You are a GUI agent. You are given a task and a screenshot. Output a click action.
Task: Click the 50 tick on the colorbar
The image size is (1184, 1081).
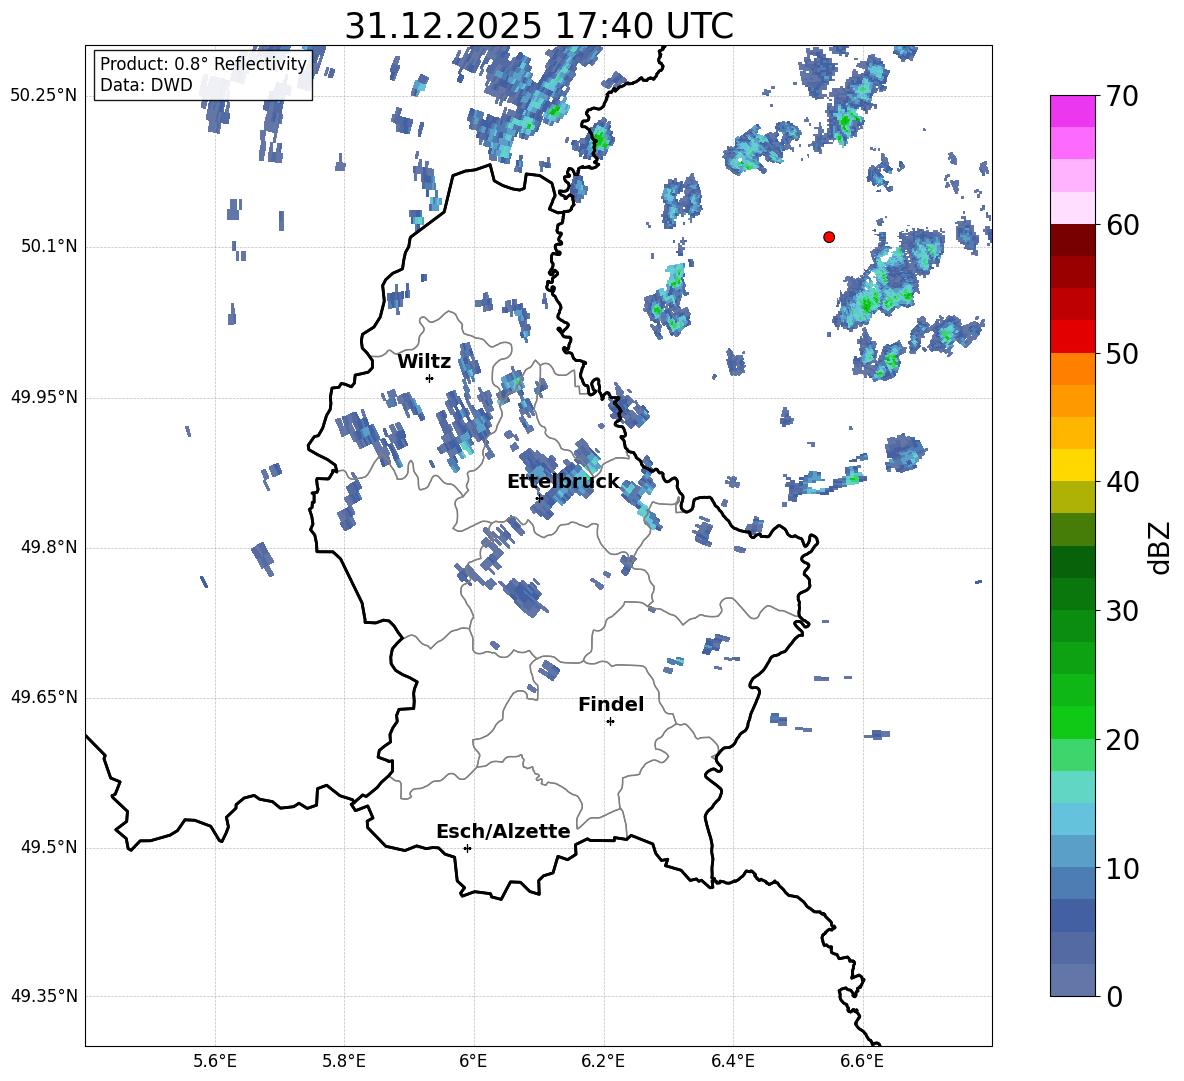[x=1122, y=353]
